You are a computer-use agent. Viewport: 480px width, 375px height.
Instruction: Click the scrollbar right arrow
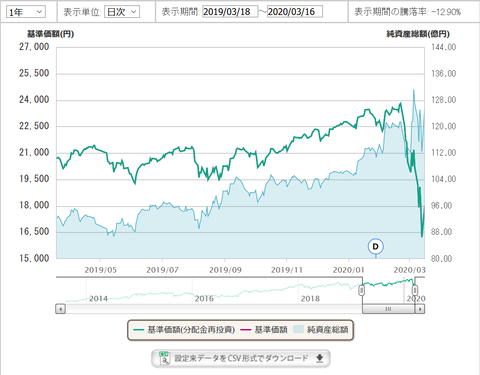click(420, 309)
